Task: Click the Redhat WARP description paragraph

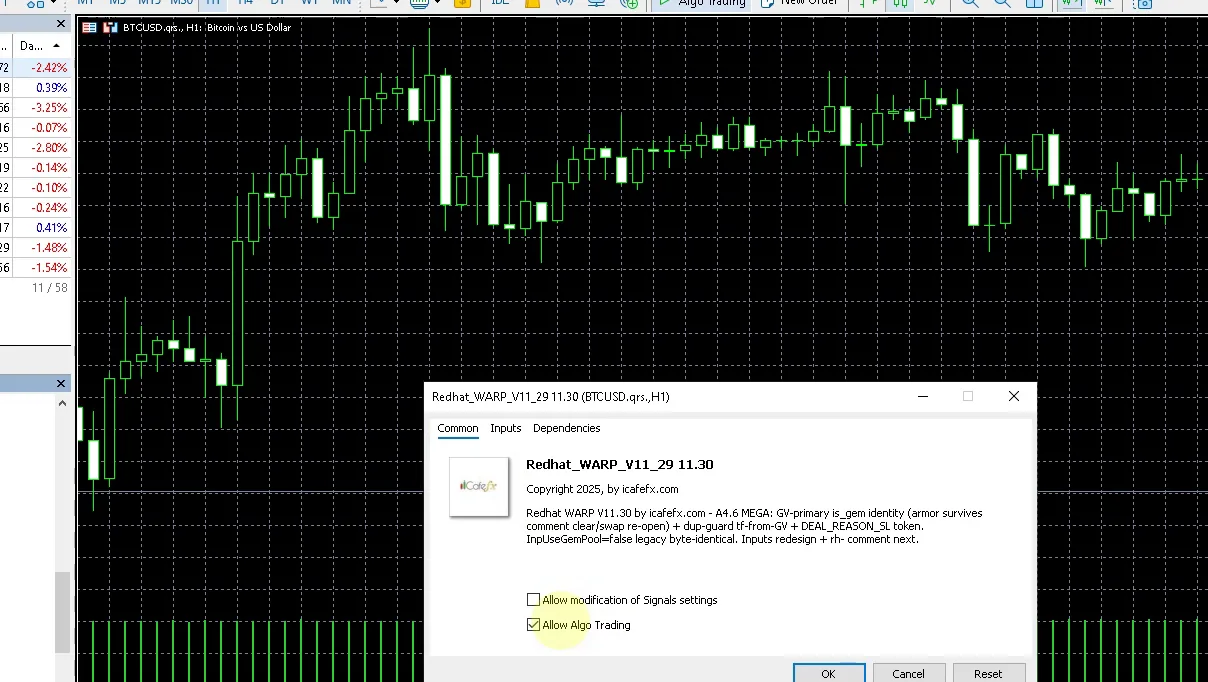Action: coord(754,526)
